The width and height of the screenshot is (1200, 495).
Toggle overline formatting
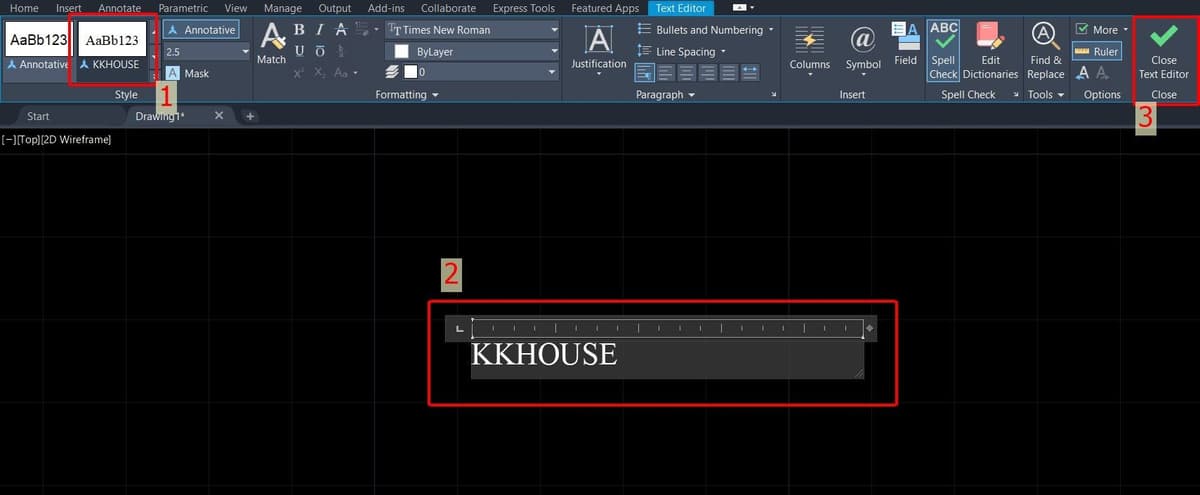click(x=319, y=51)
